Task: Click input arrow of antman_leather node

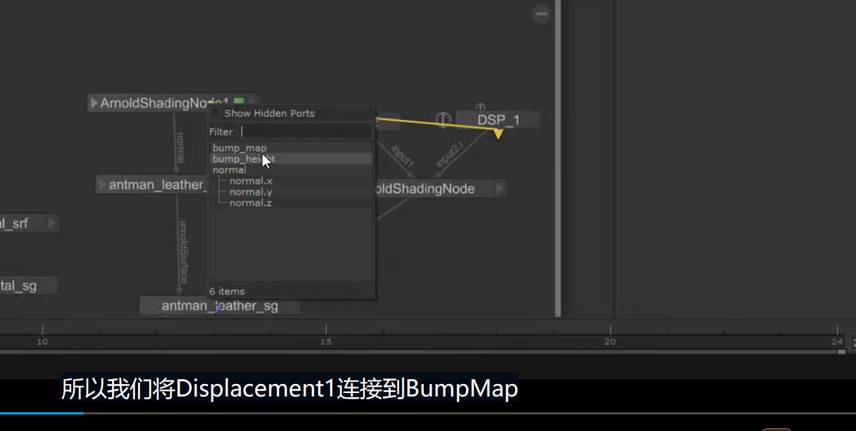Action: (x=102, y=185)
